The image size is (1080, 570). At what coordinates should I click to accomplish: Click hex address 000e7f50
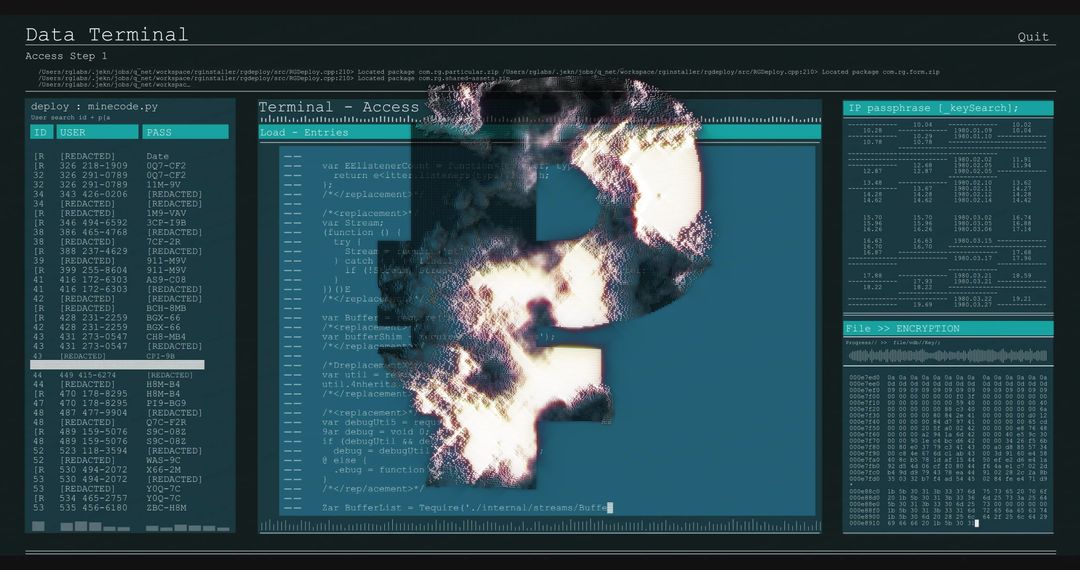[x=864, y=428]
